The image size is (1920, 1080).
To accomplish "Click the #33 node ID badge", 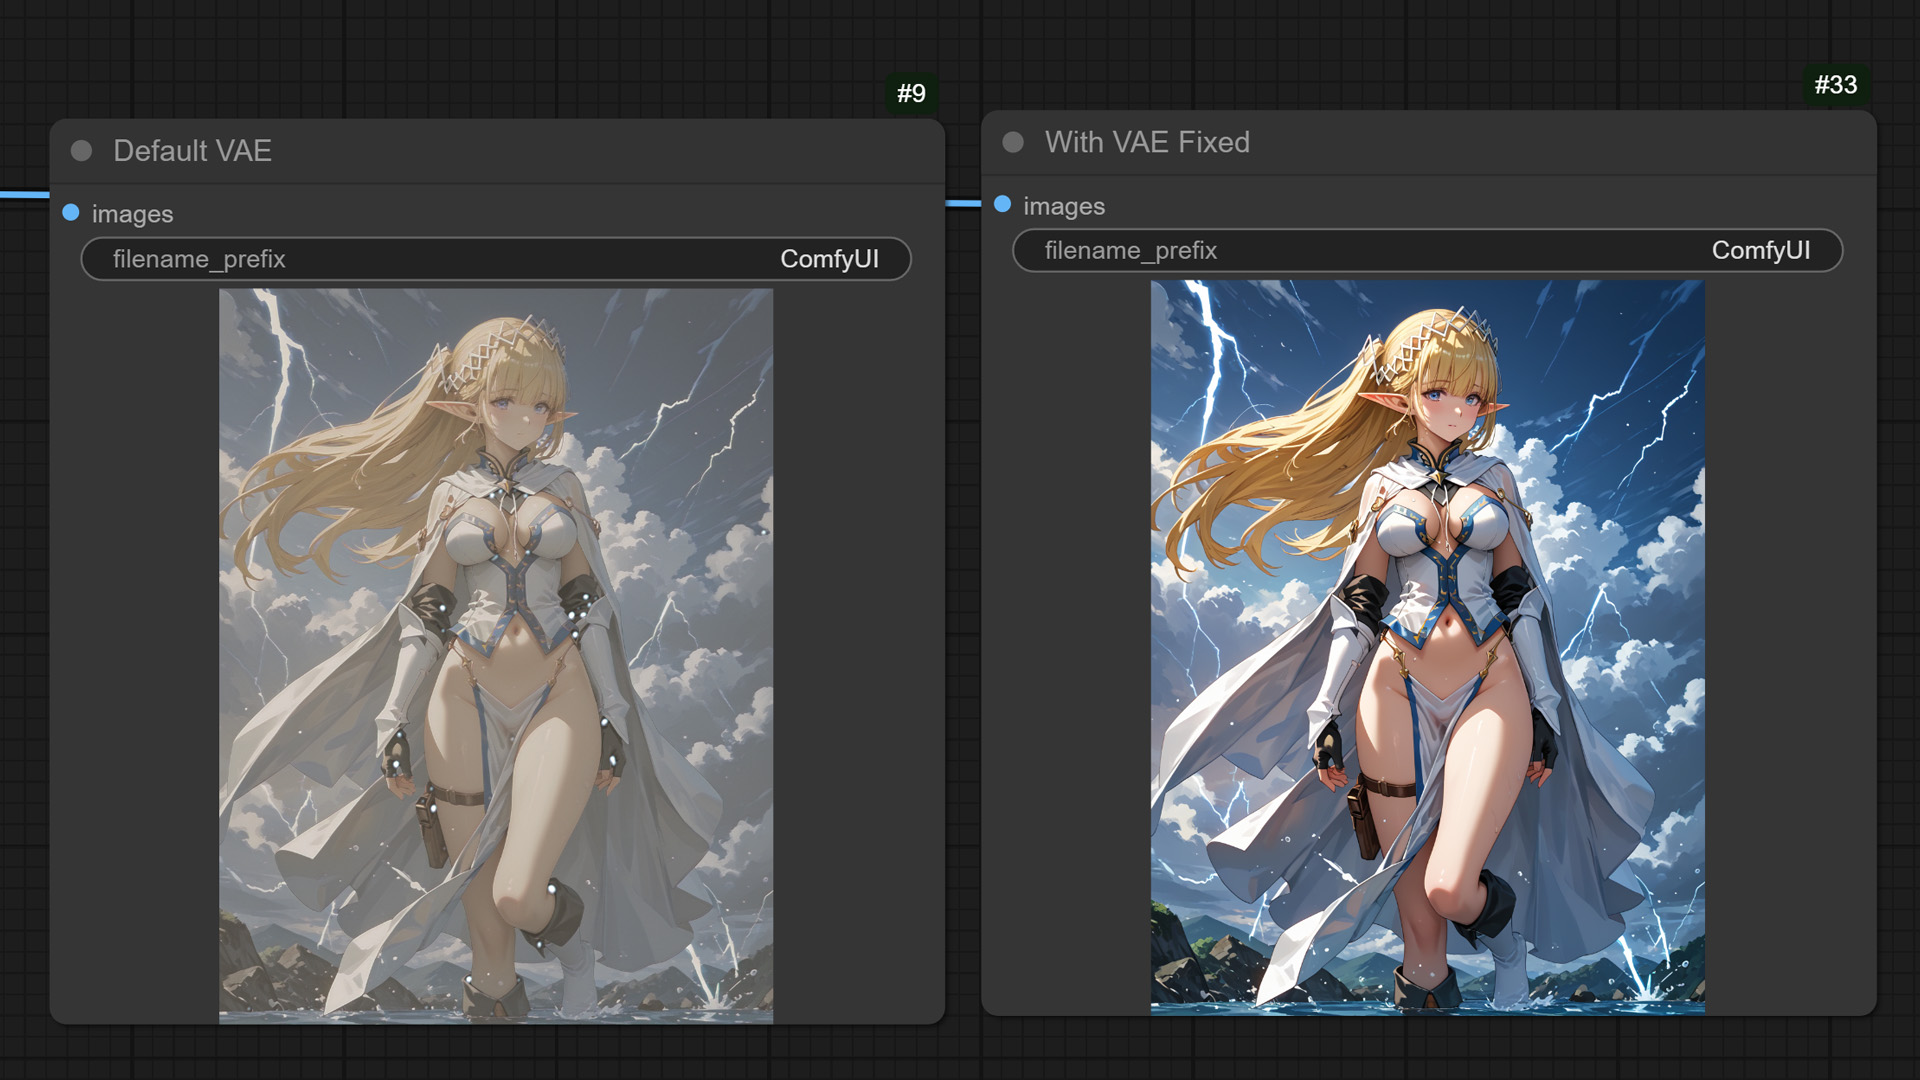I will pos(1836,85).
